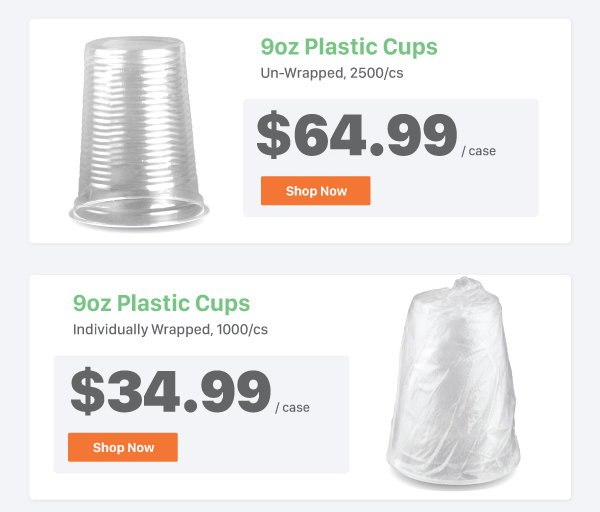Click the / case label beside $64.99
Screen dimensions: 600x512
click(478, 151)
